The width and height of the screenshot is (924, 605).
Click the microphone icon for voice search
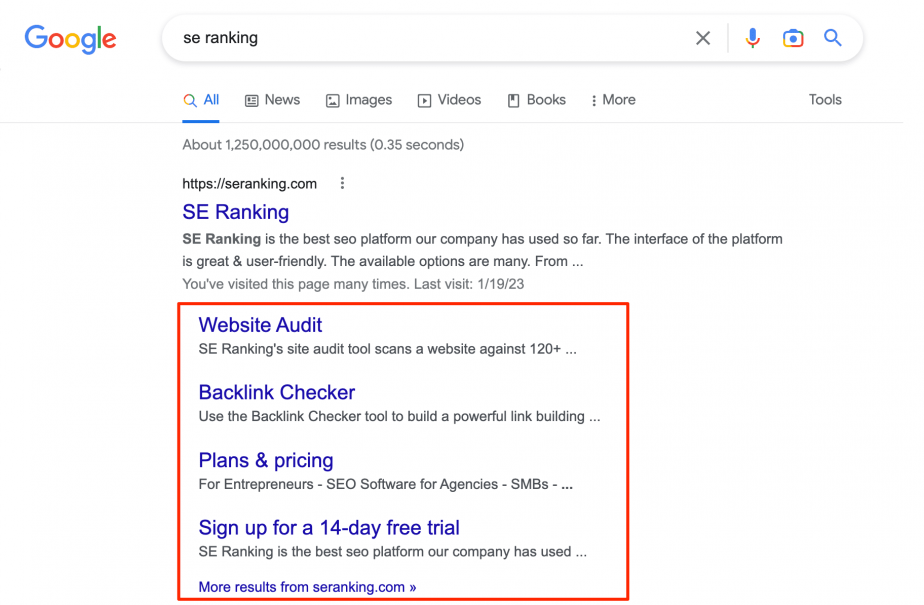[752, 37]
